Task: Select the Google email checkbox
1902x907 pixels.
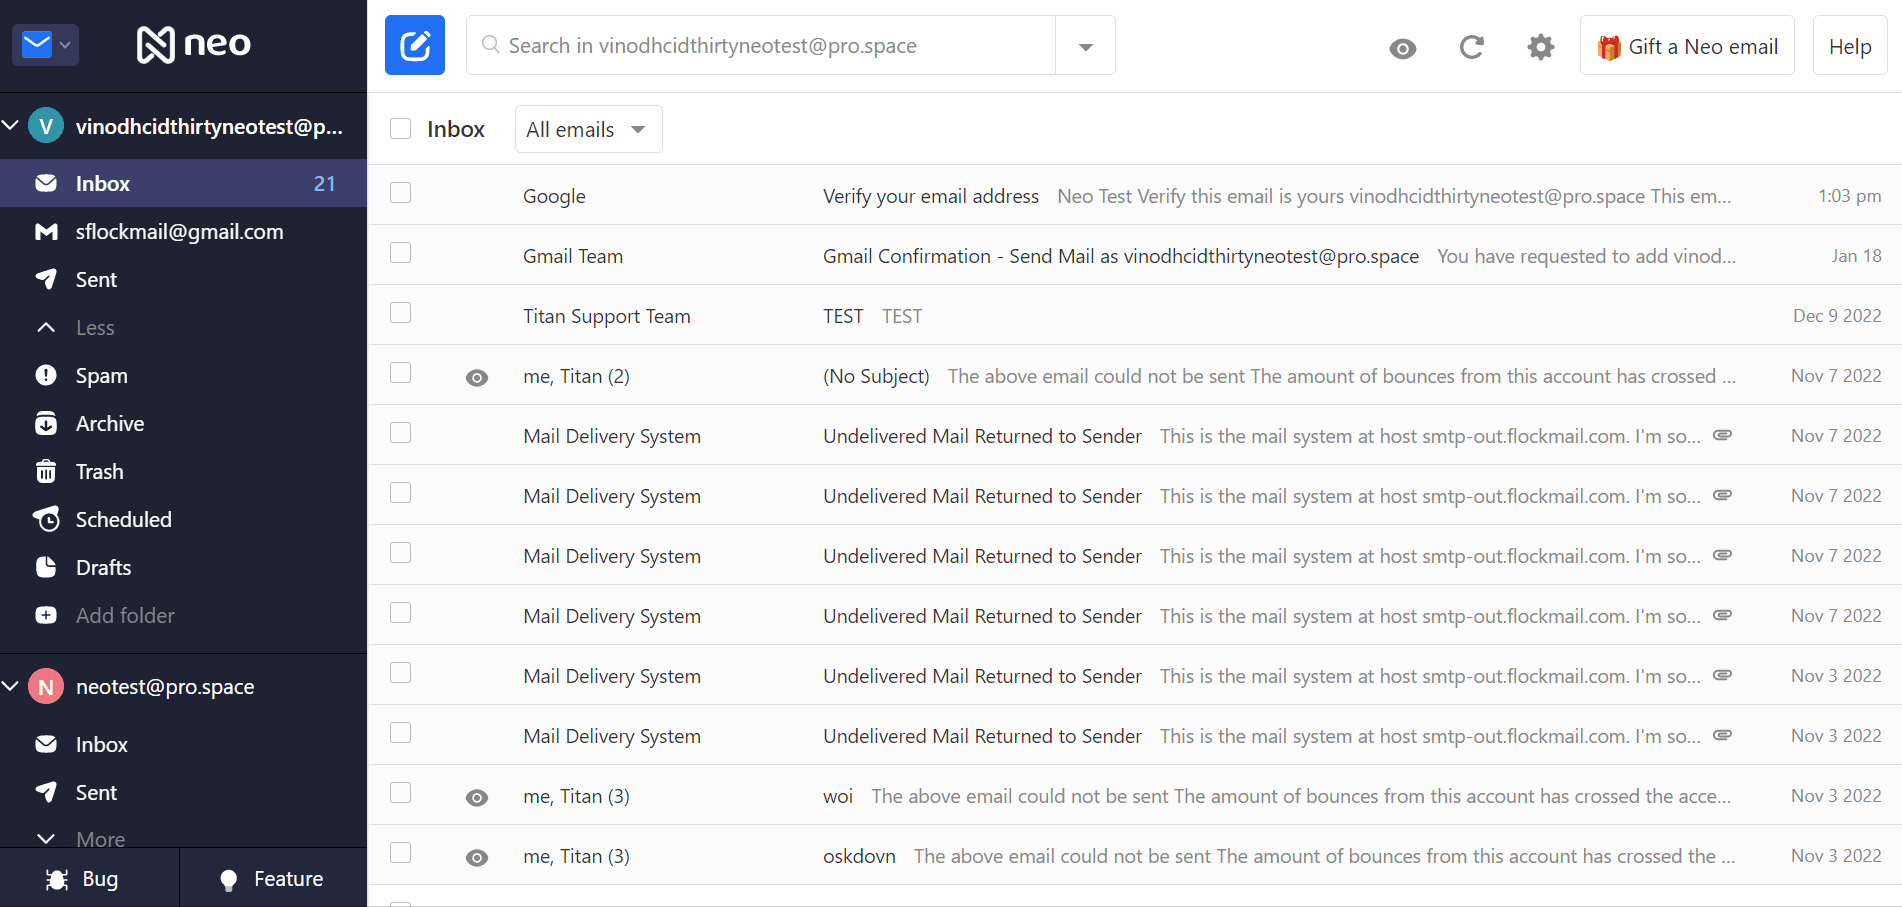Action: (401, 193)
